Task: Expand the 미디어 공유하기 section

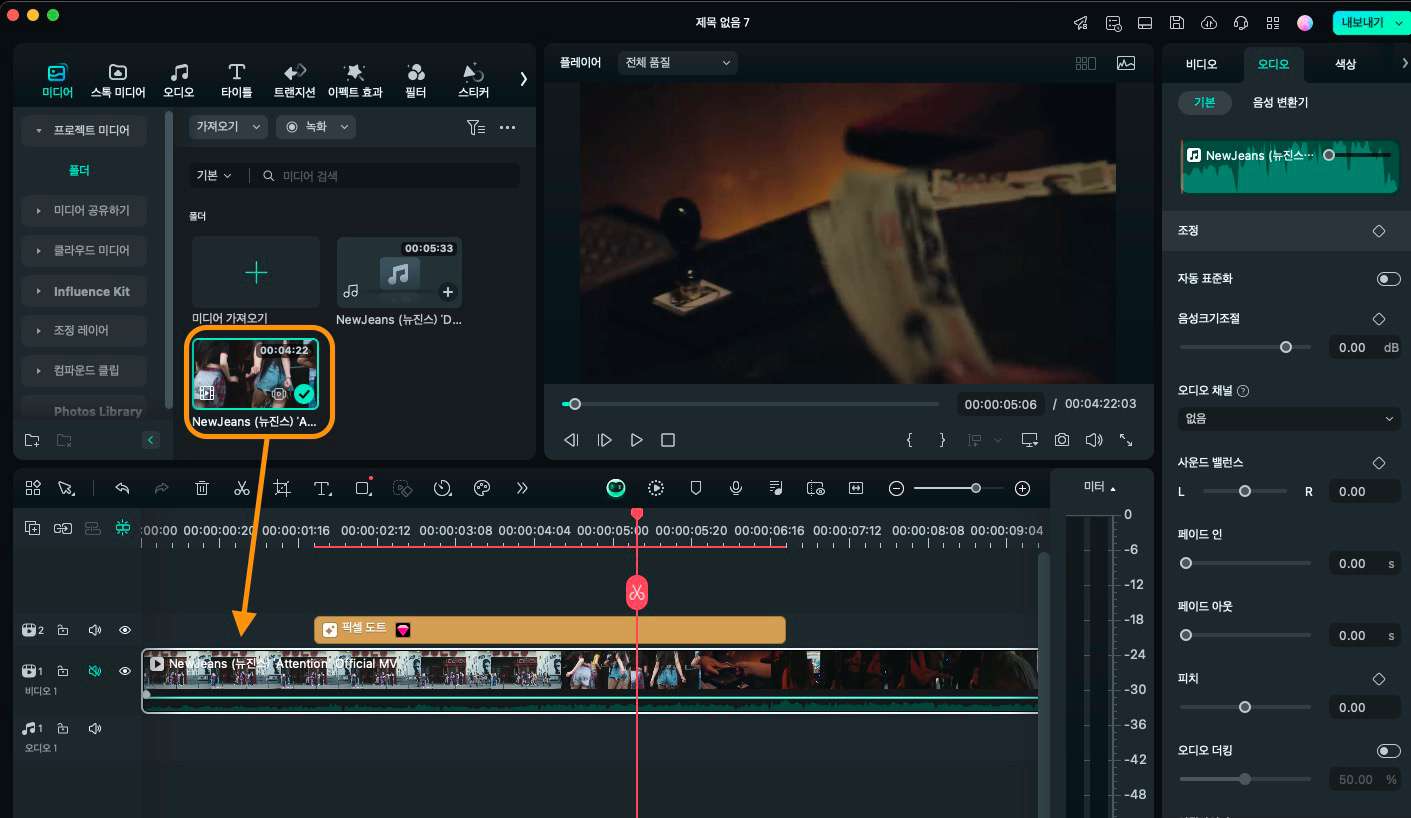Action: tap(84, 210)
